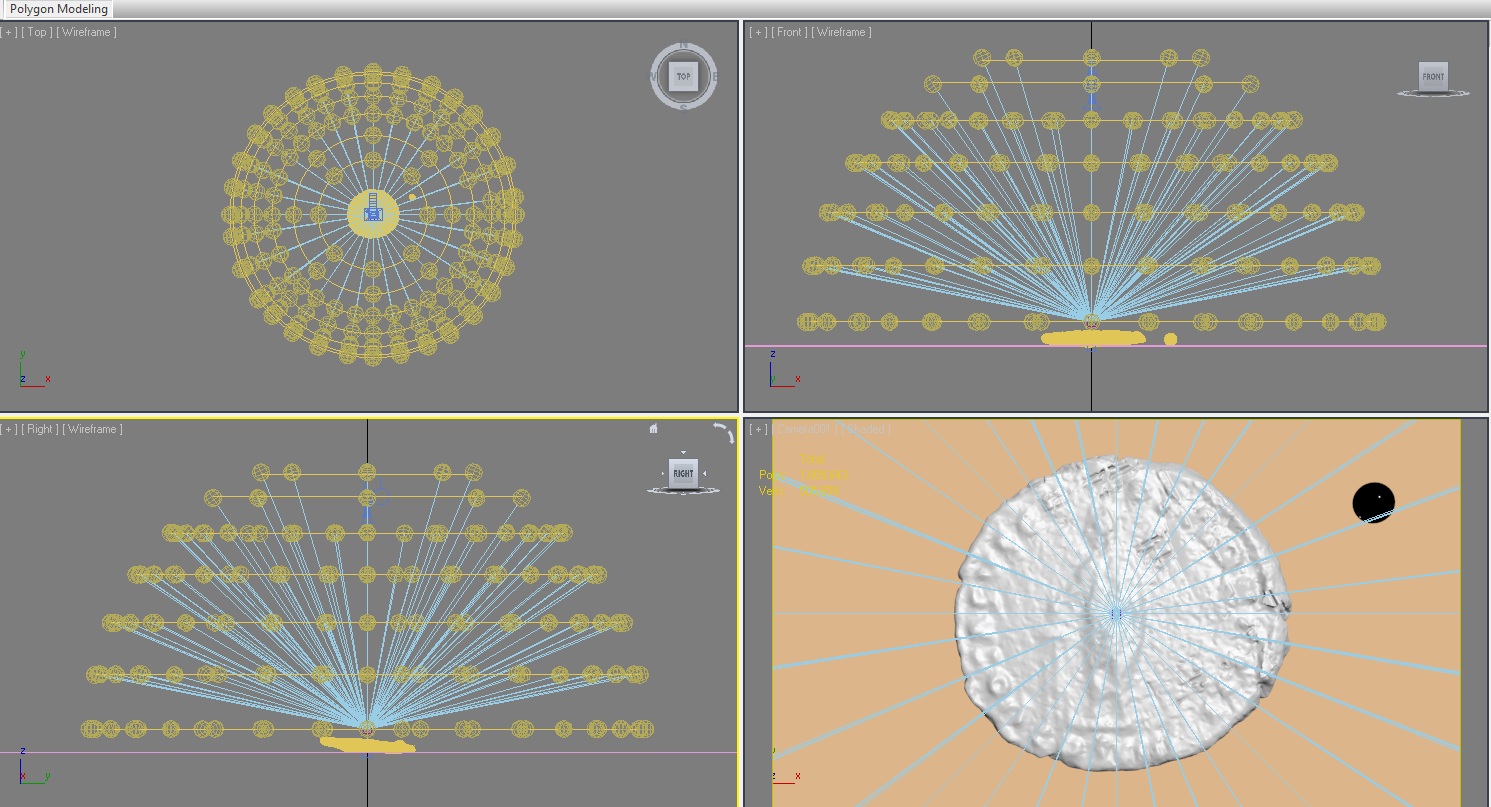Click the N compass letter on Top ViewCube
Image resolution: width=1491 pixels, height=807 pixels.
(684, 46)
